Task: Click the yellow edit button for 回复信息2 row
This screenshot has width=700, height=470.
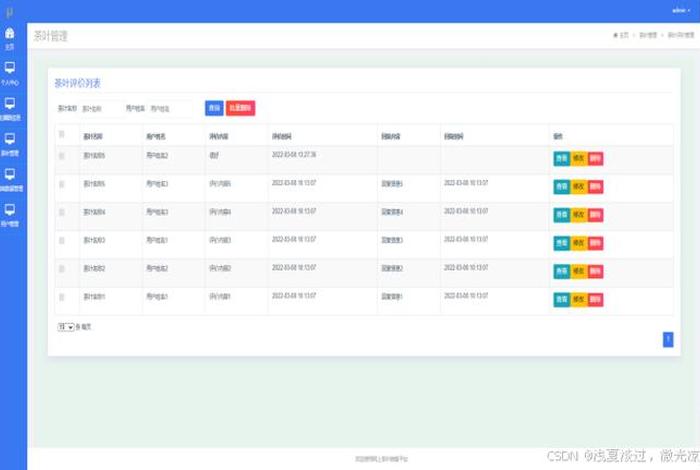Action: coord(579,271)
